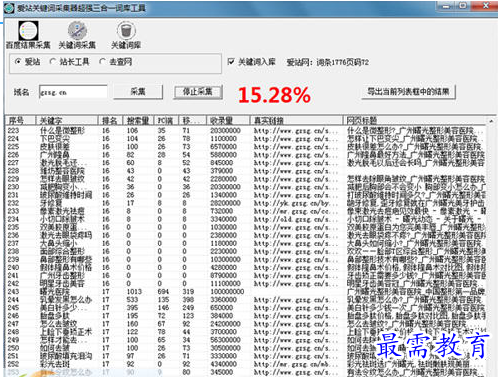498x377 pixels.
Task: Select the 站长工具 radio option
Action: click(x=69, y=62)
